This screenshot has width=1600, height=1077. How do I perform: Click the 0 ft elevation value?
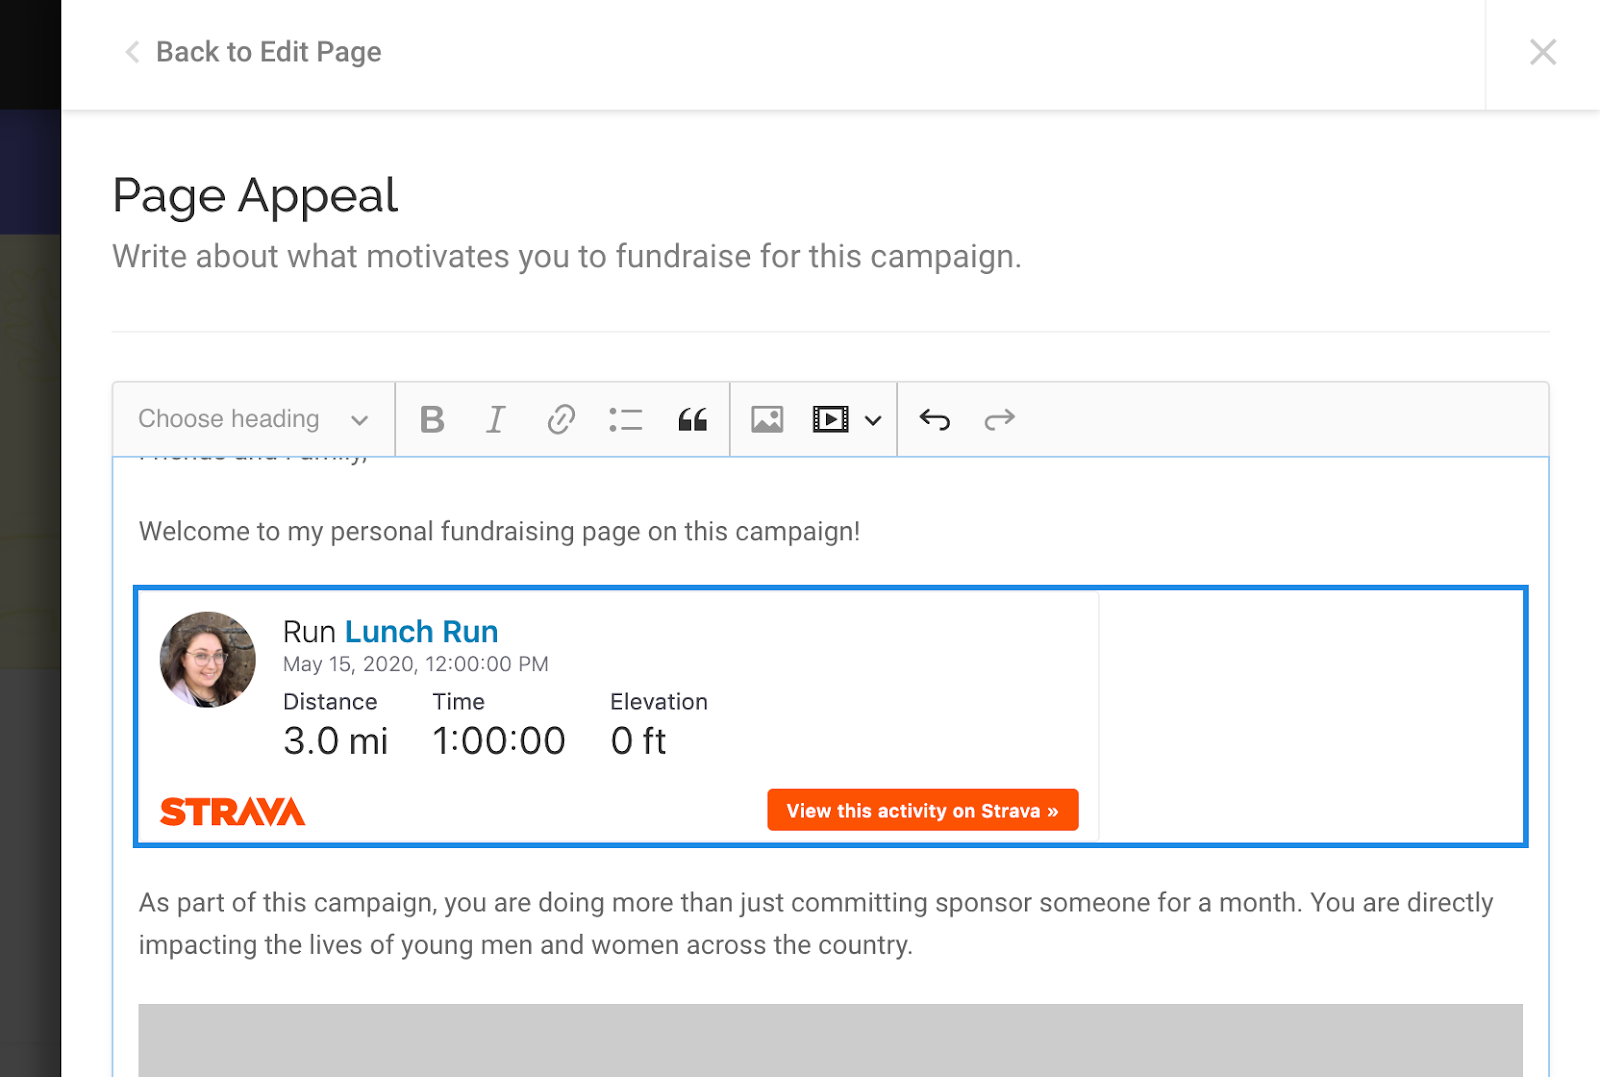(x=638, y=741)
